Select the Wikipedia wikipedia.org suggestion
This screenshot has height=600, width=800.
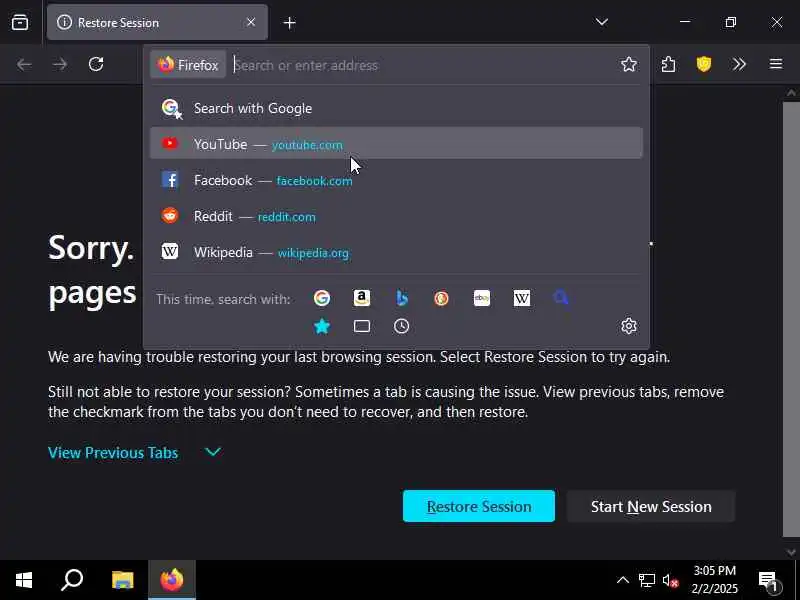pyautogui.click(x=396, y=252)
